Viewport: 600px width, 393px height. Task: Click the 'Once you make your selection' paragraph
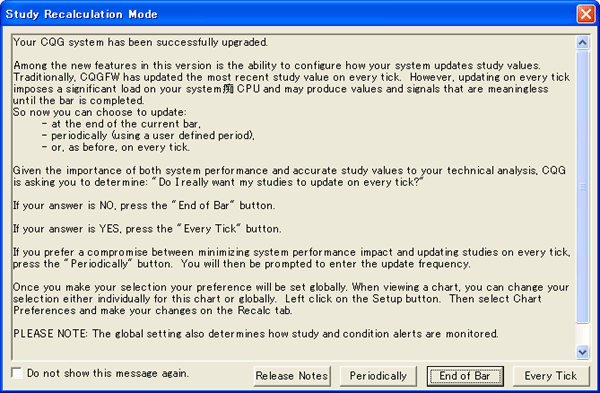(291, 299)
